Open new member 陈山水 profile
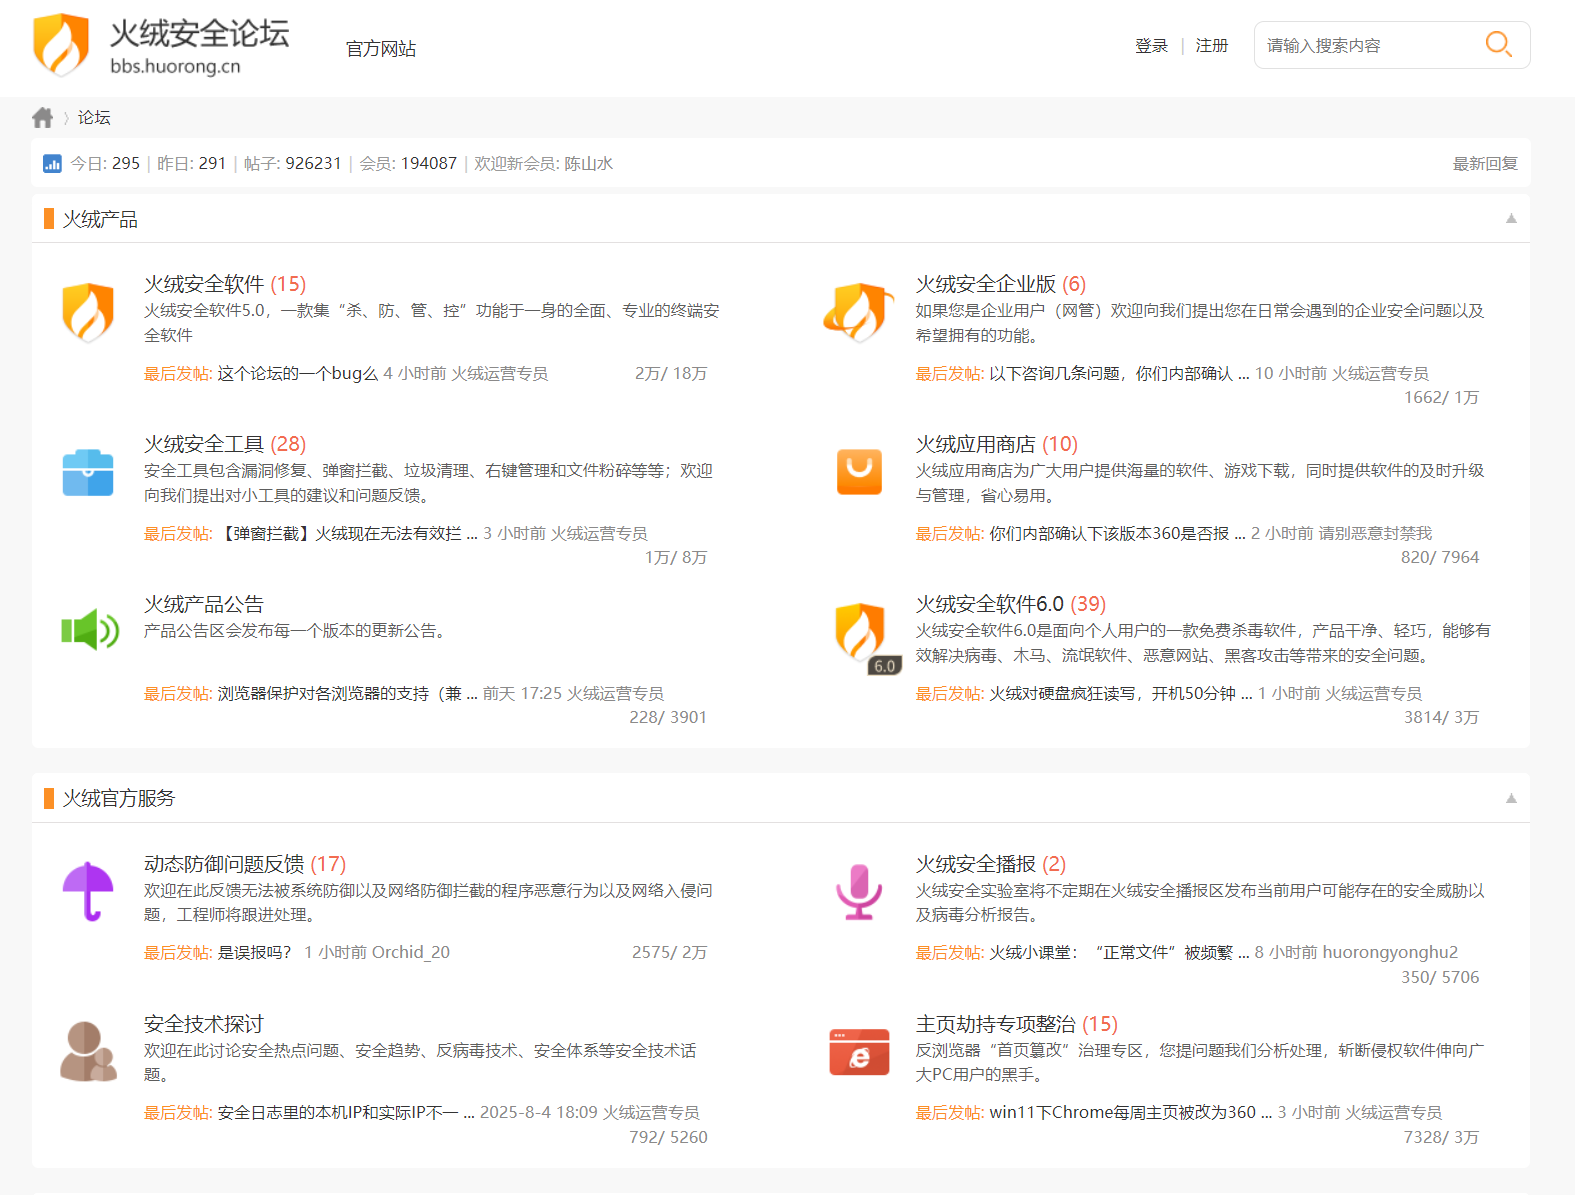This screenshot has width=1575, height=1195. pyautogui.click(x=588, y=164)
